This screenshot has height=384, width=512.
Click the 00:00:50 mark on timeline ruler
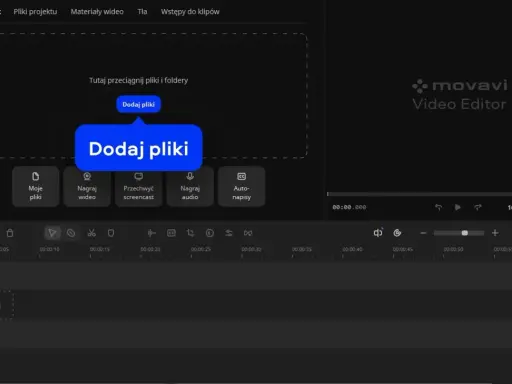pos(453,249)
